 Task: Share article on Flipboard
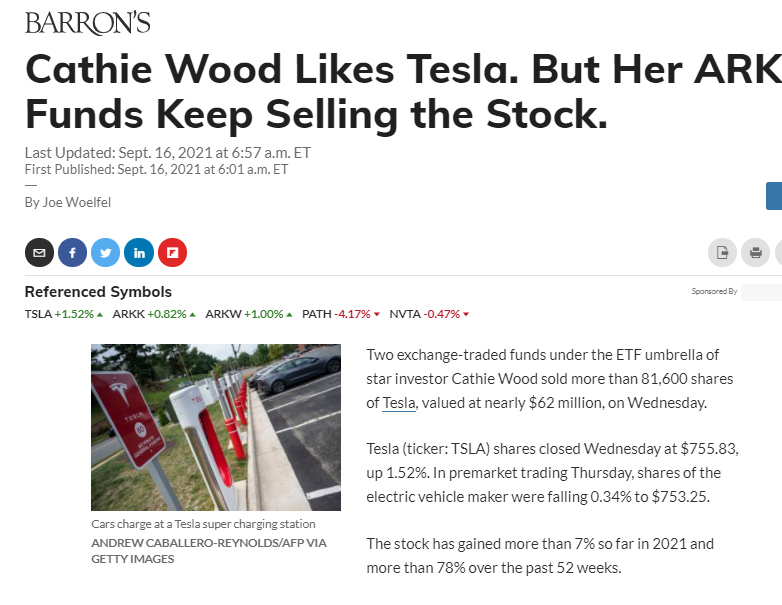172,253
